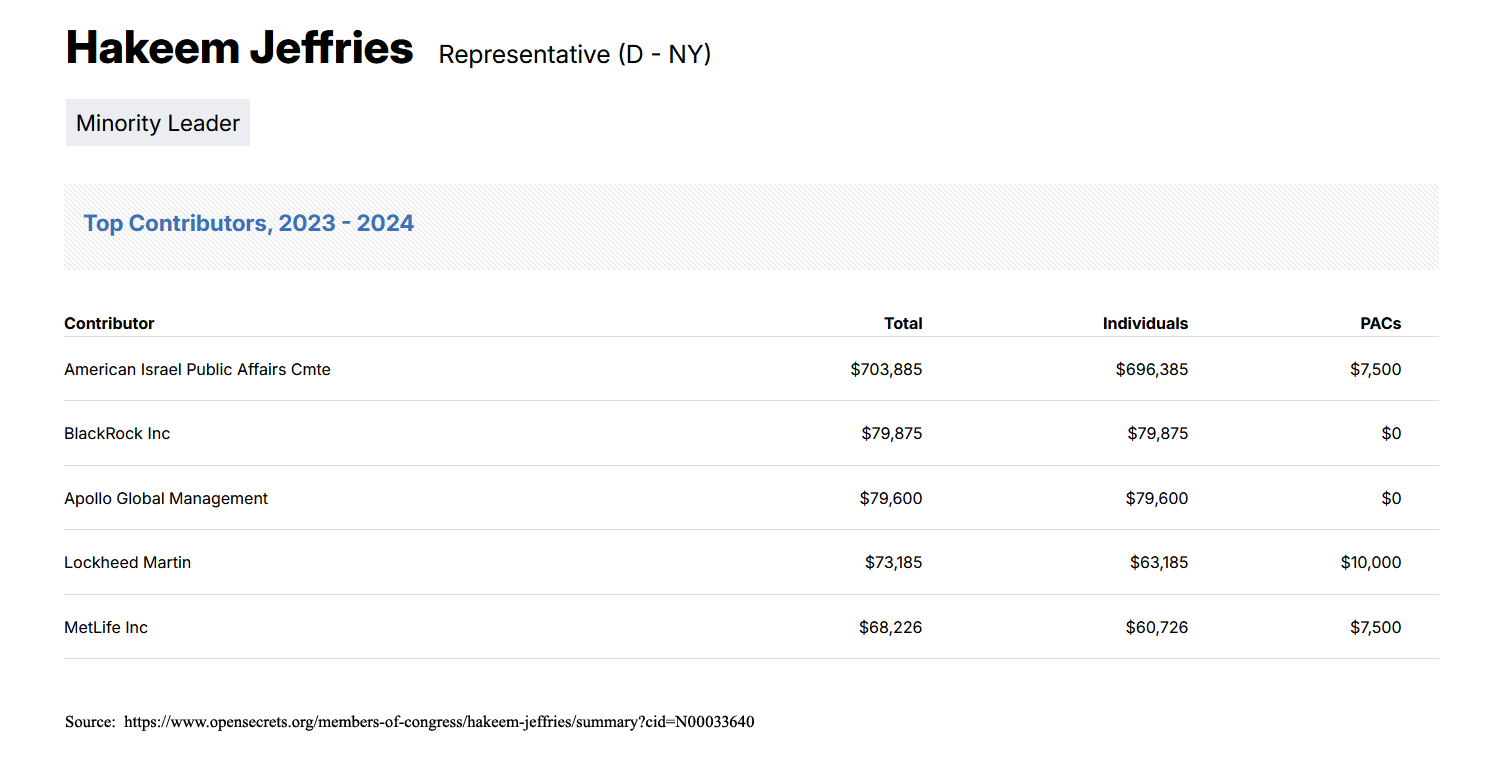Click the Total column header
The width and height of the screenshot is (1509, 769).
coord(903,323)
